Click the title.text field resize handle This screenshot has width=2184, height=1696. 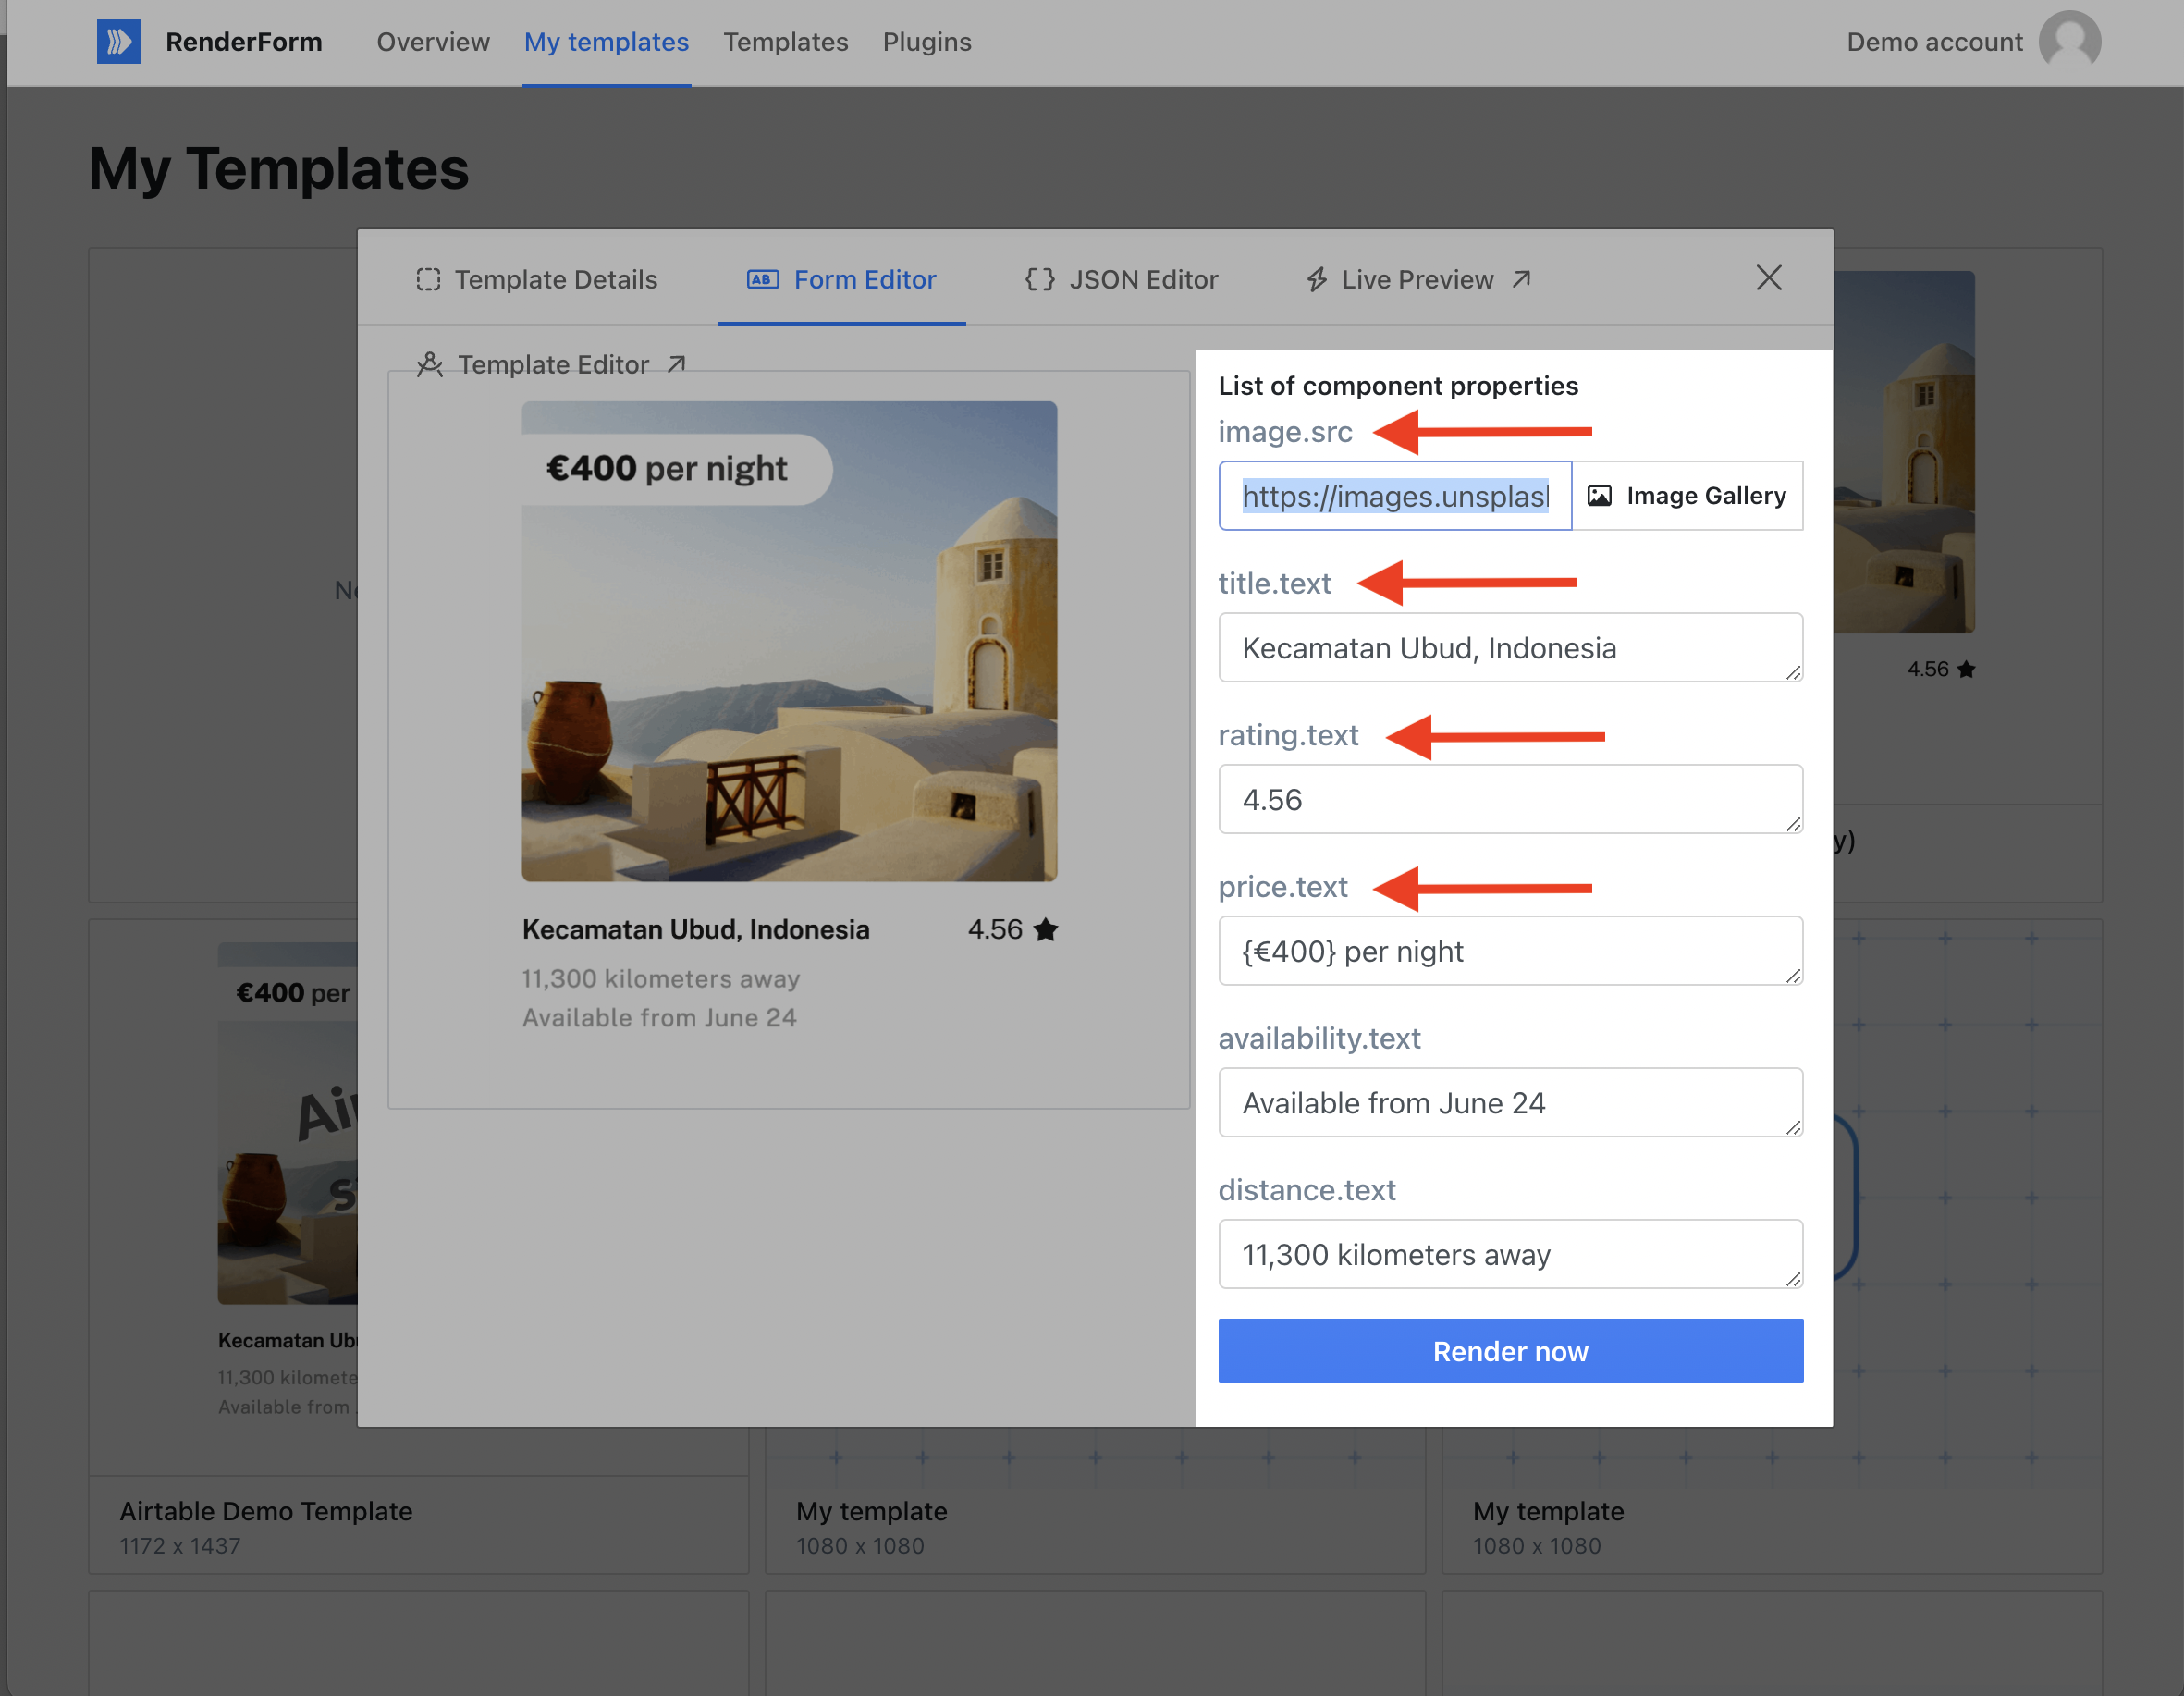1793,673
